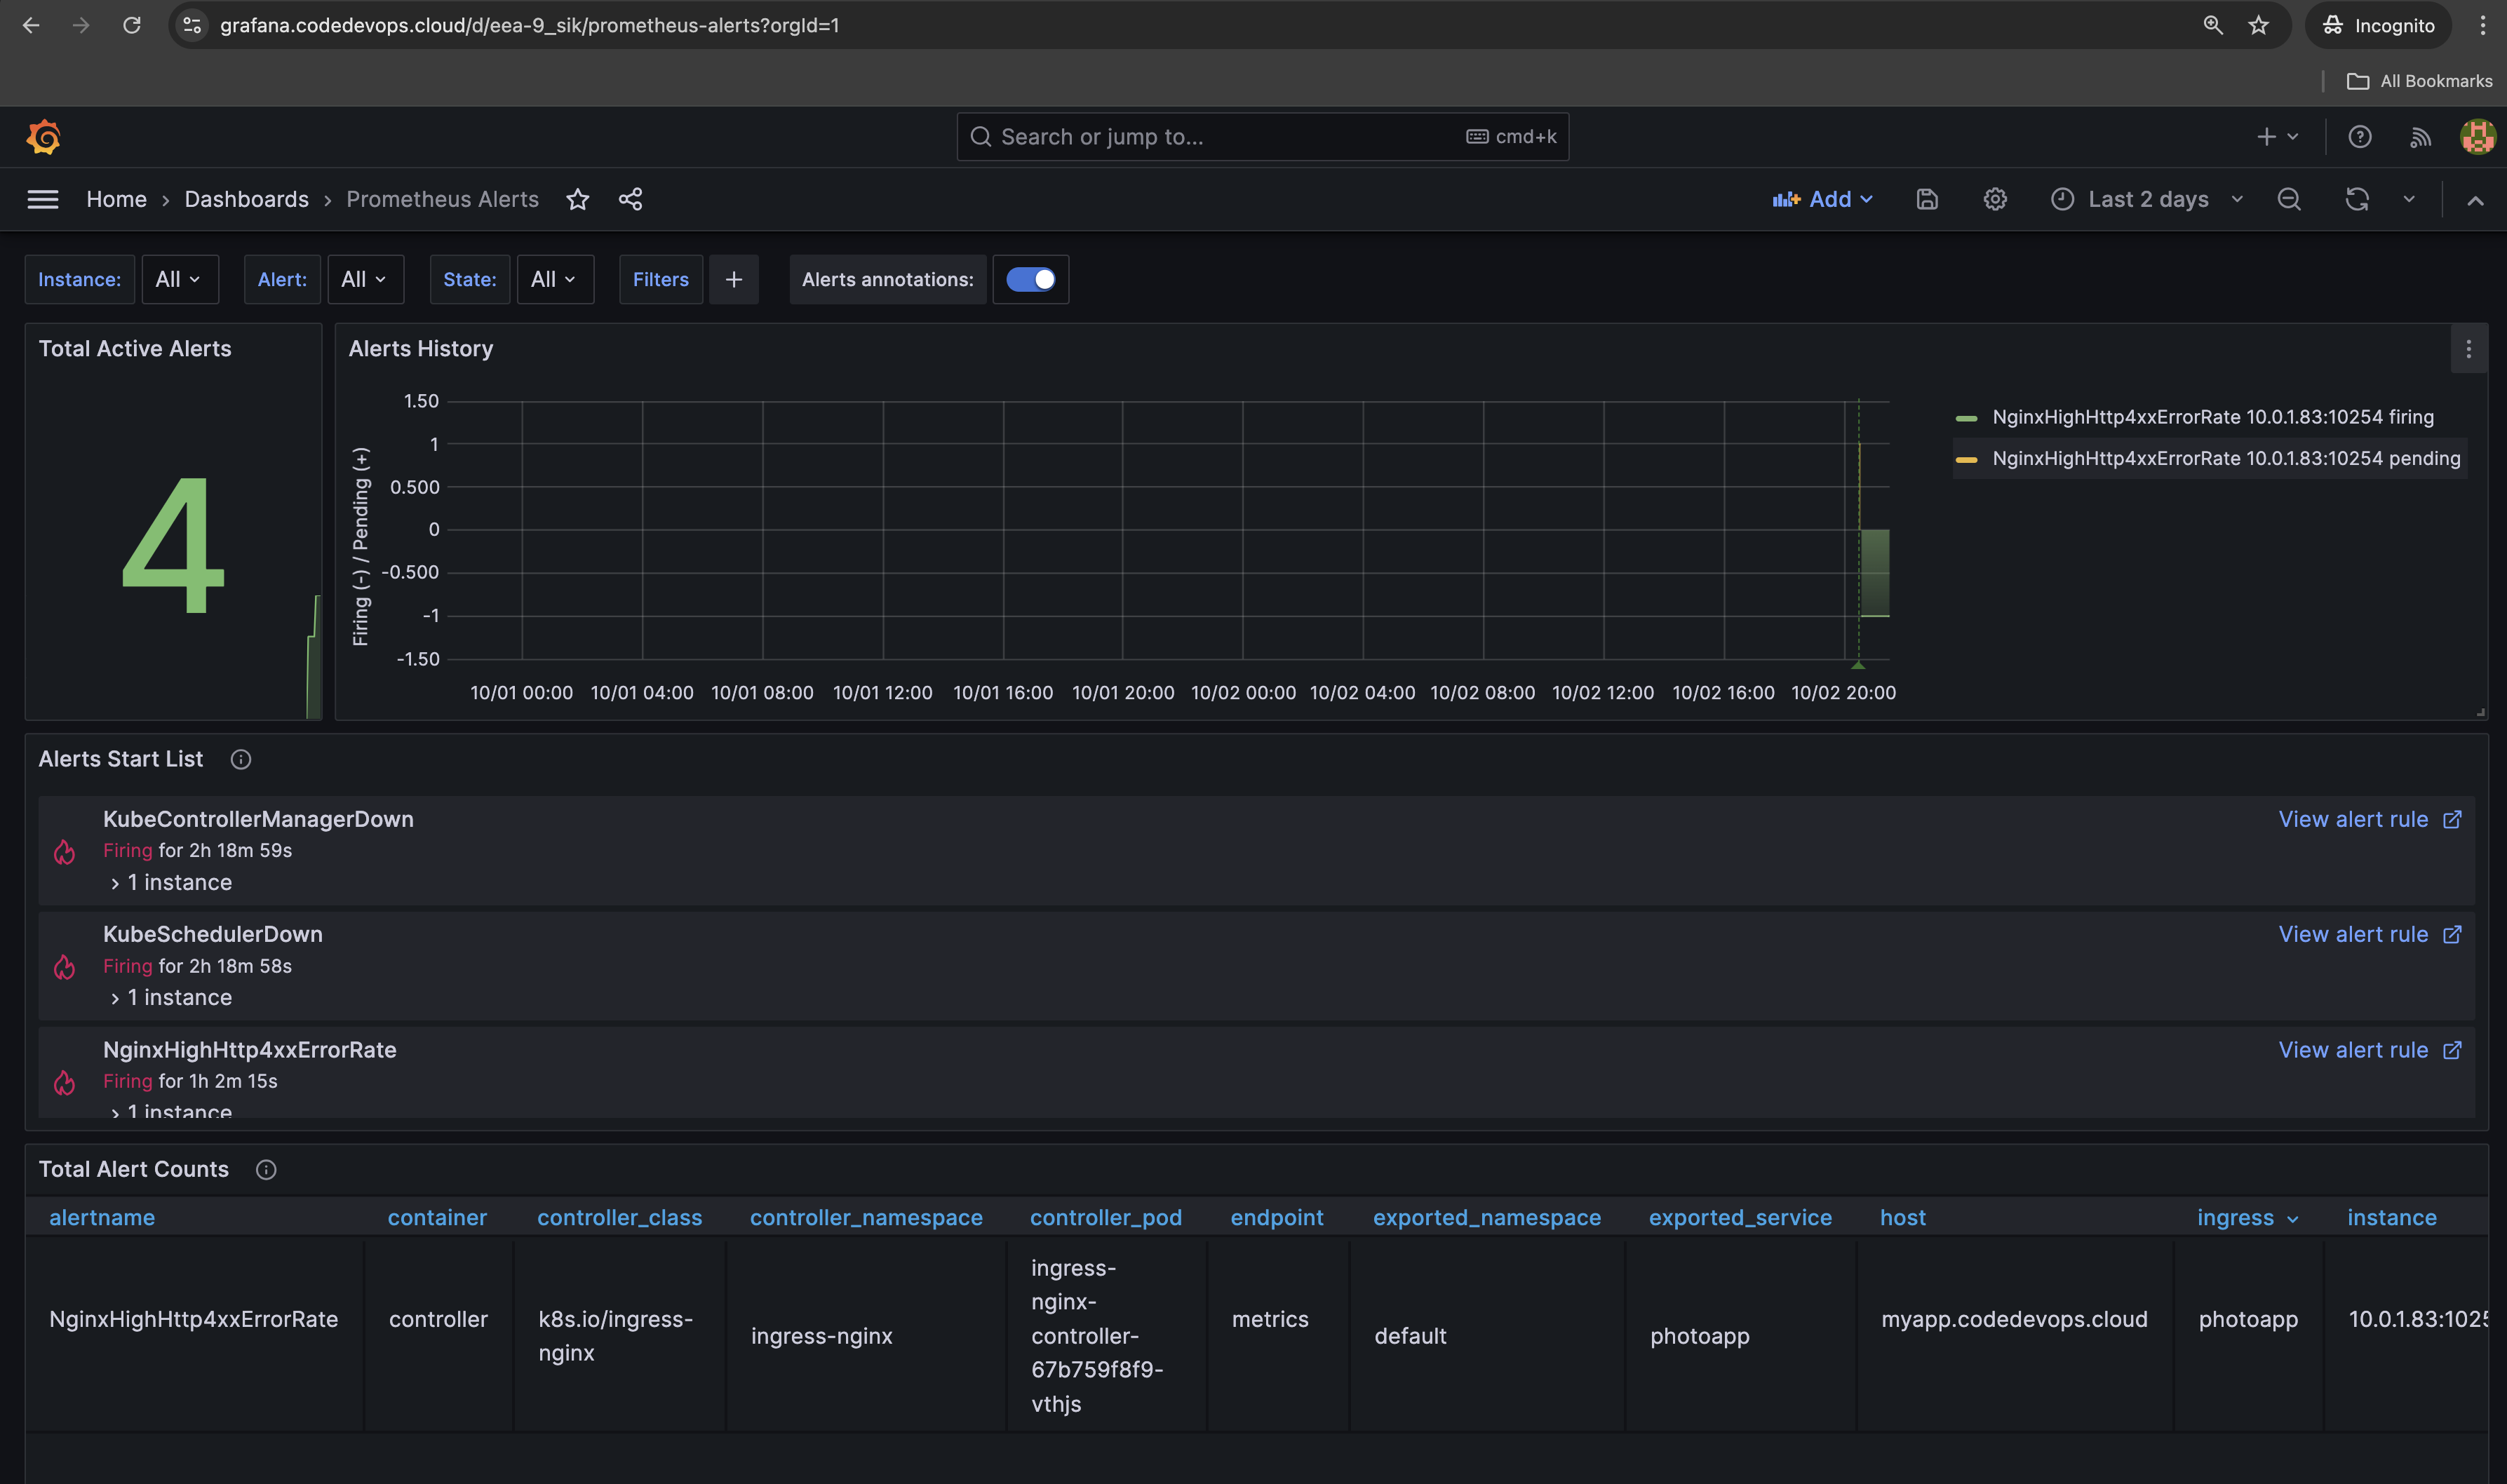This screenshot has width=2507, height=1484.
Task: Sort table by controller_pod column
Action: (x=1105, y=1218)
